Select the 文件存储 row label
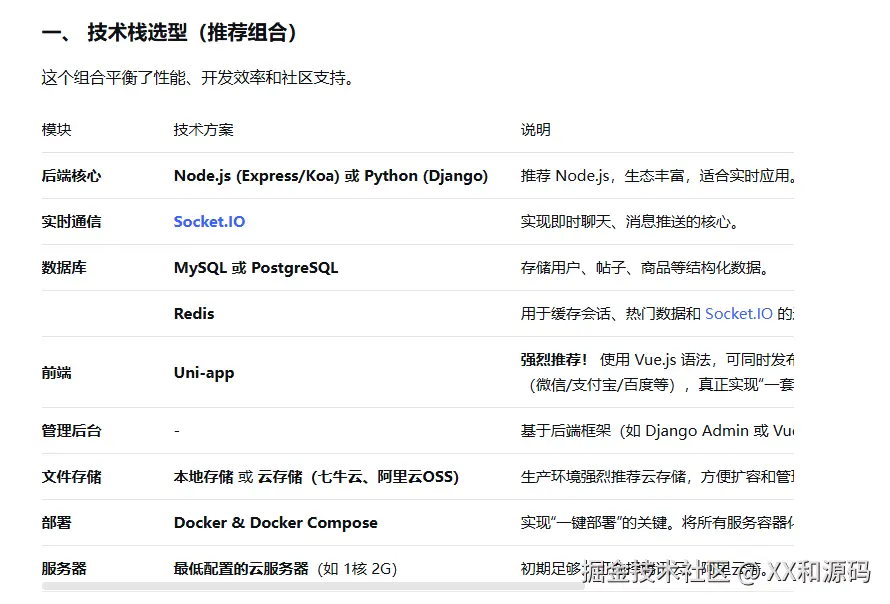Screen dimensions: 890x604 [72, 476]
